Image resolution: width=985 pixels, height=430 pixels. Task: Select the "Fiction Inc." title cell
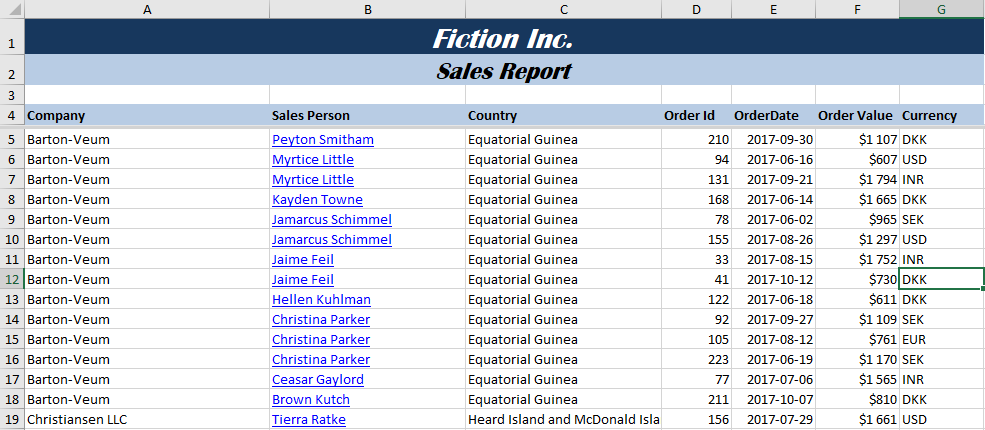(x=503, y=39)
